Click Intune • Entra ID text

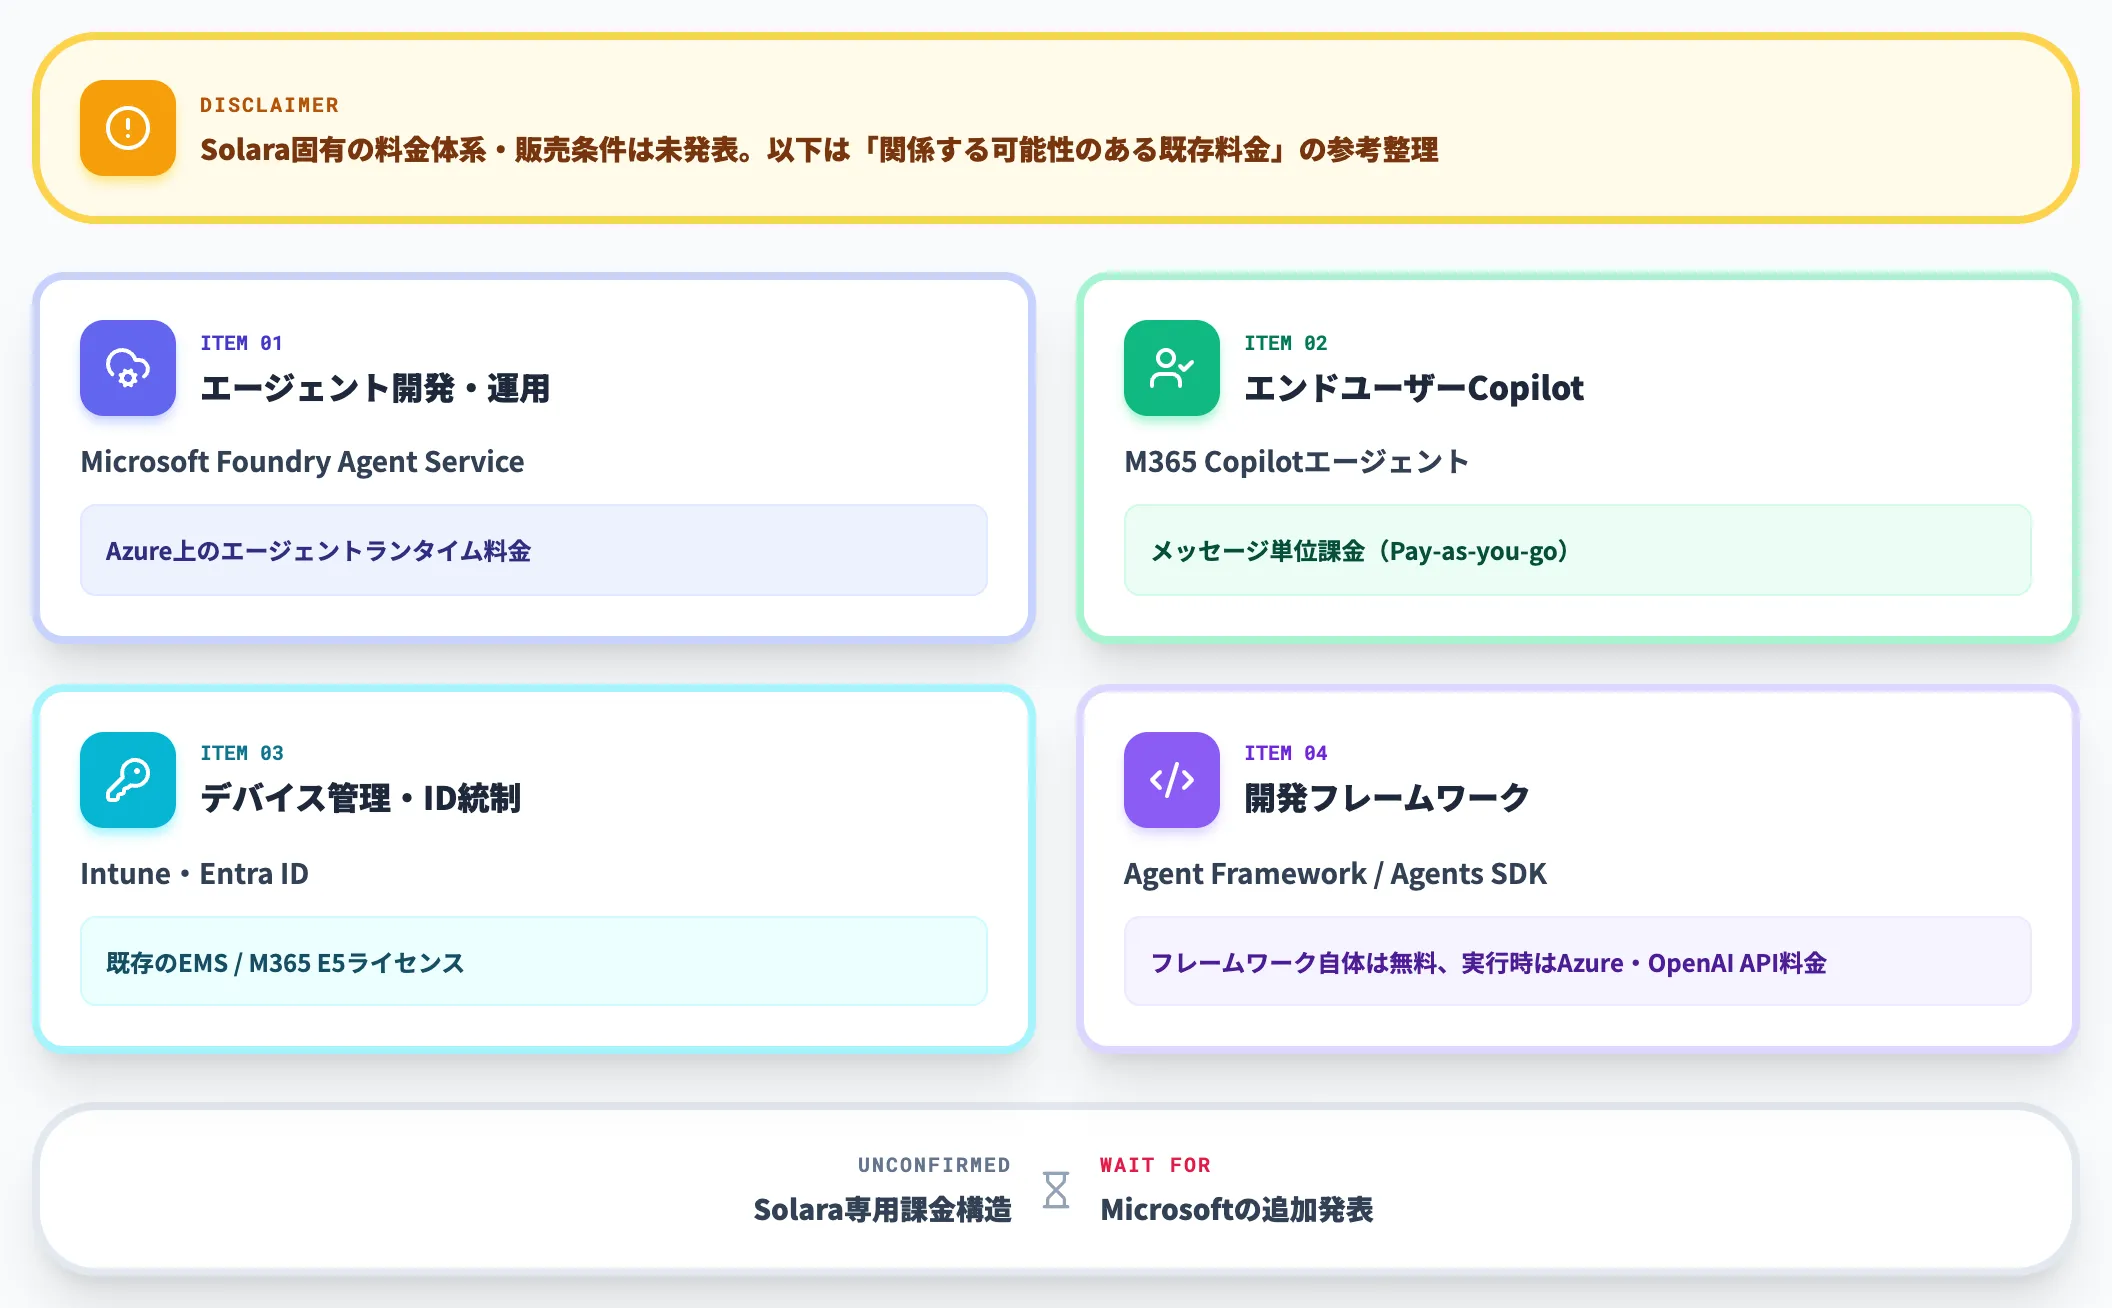pos(194,874)
